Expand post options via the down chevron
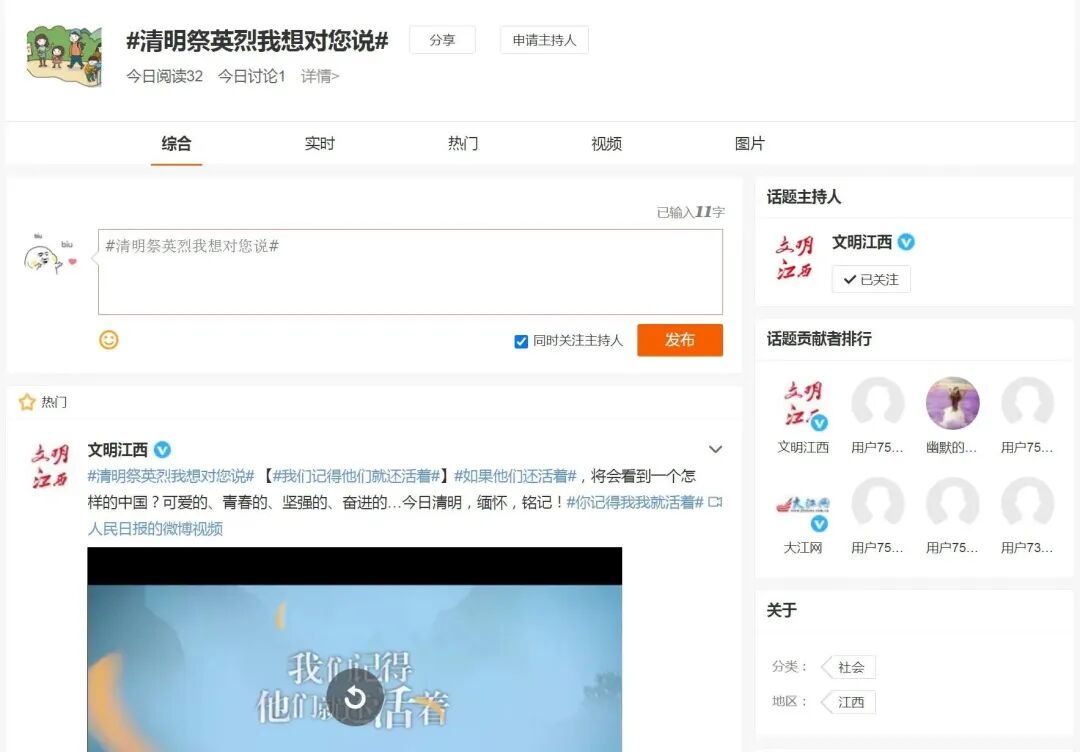Viewport: 1080px width, 752px height. (x=715, y=449)
